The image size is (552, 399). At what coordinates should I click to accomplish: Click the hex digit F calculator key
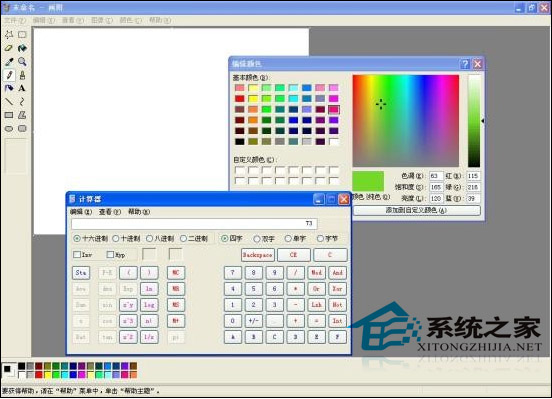click(x=337, y=337)
